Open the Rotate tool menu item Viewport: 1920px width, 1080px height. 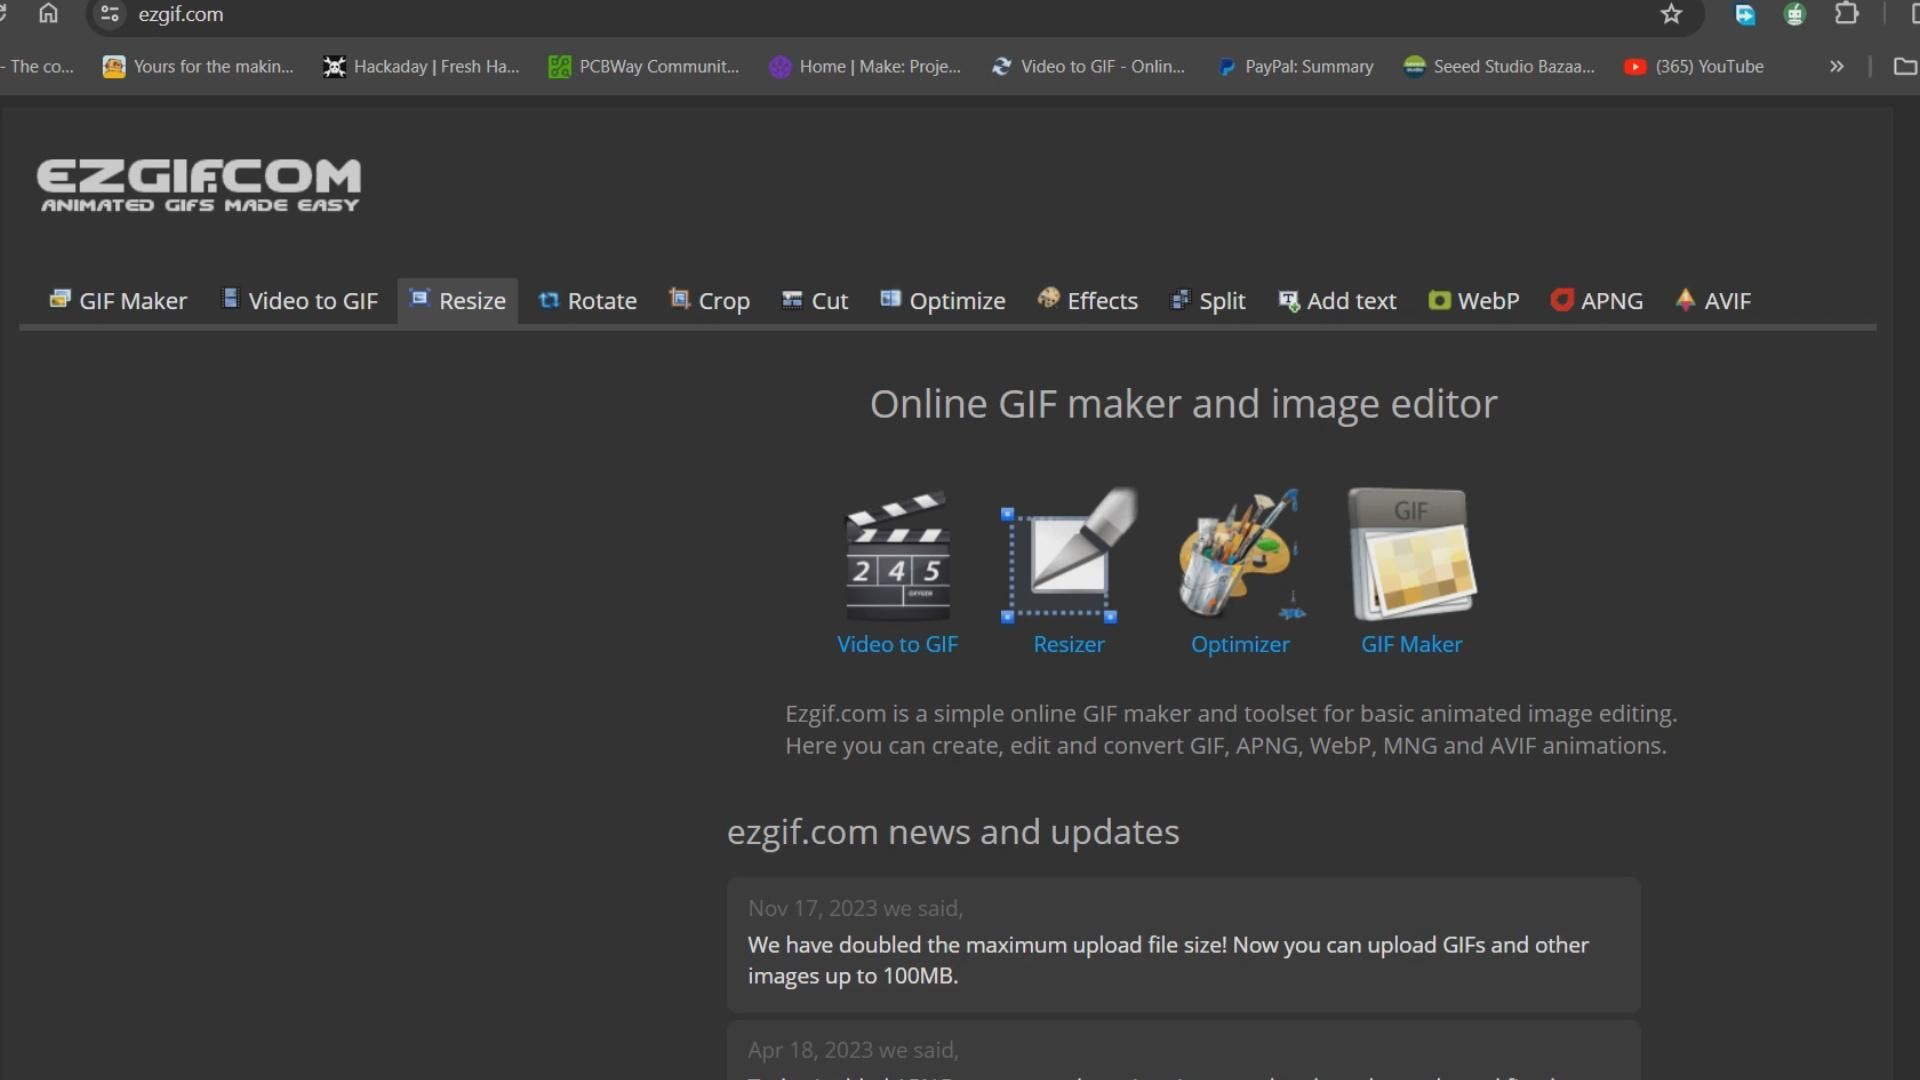click(x=587, y=301)
